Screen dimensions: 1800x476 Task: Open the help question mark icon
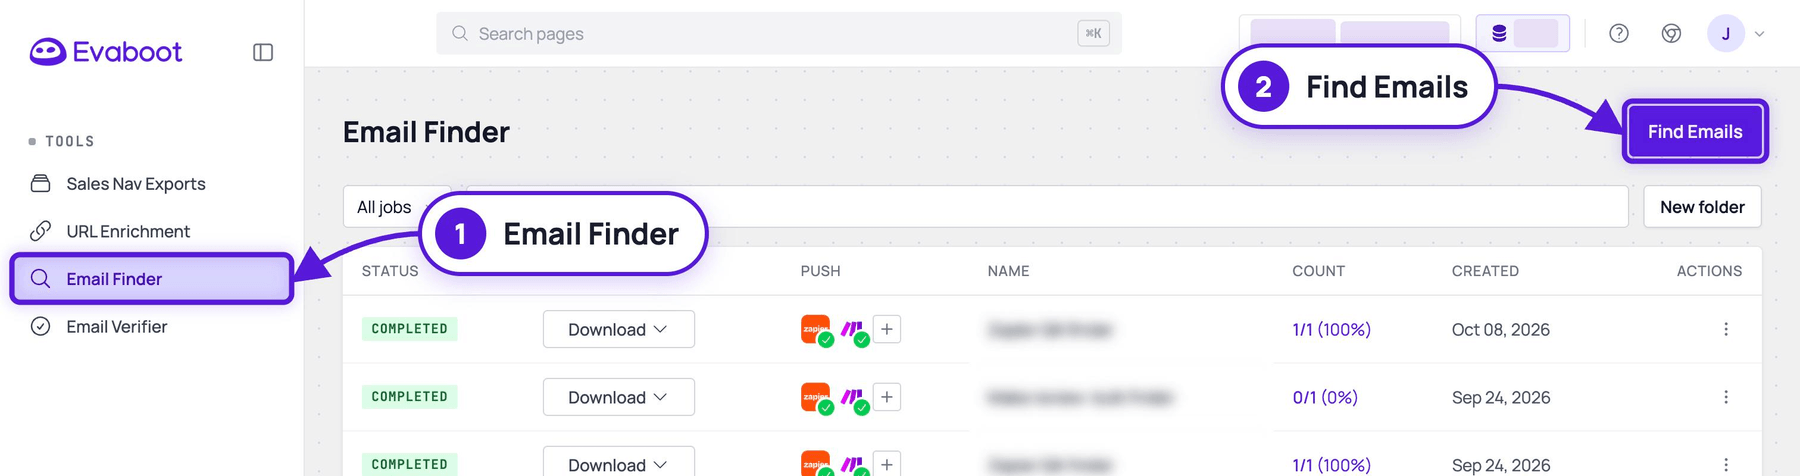[x=1619, y=34]
